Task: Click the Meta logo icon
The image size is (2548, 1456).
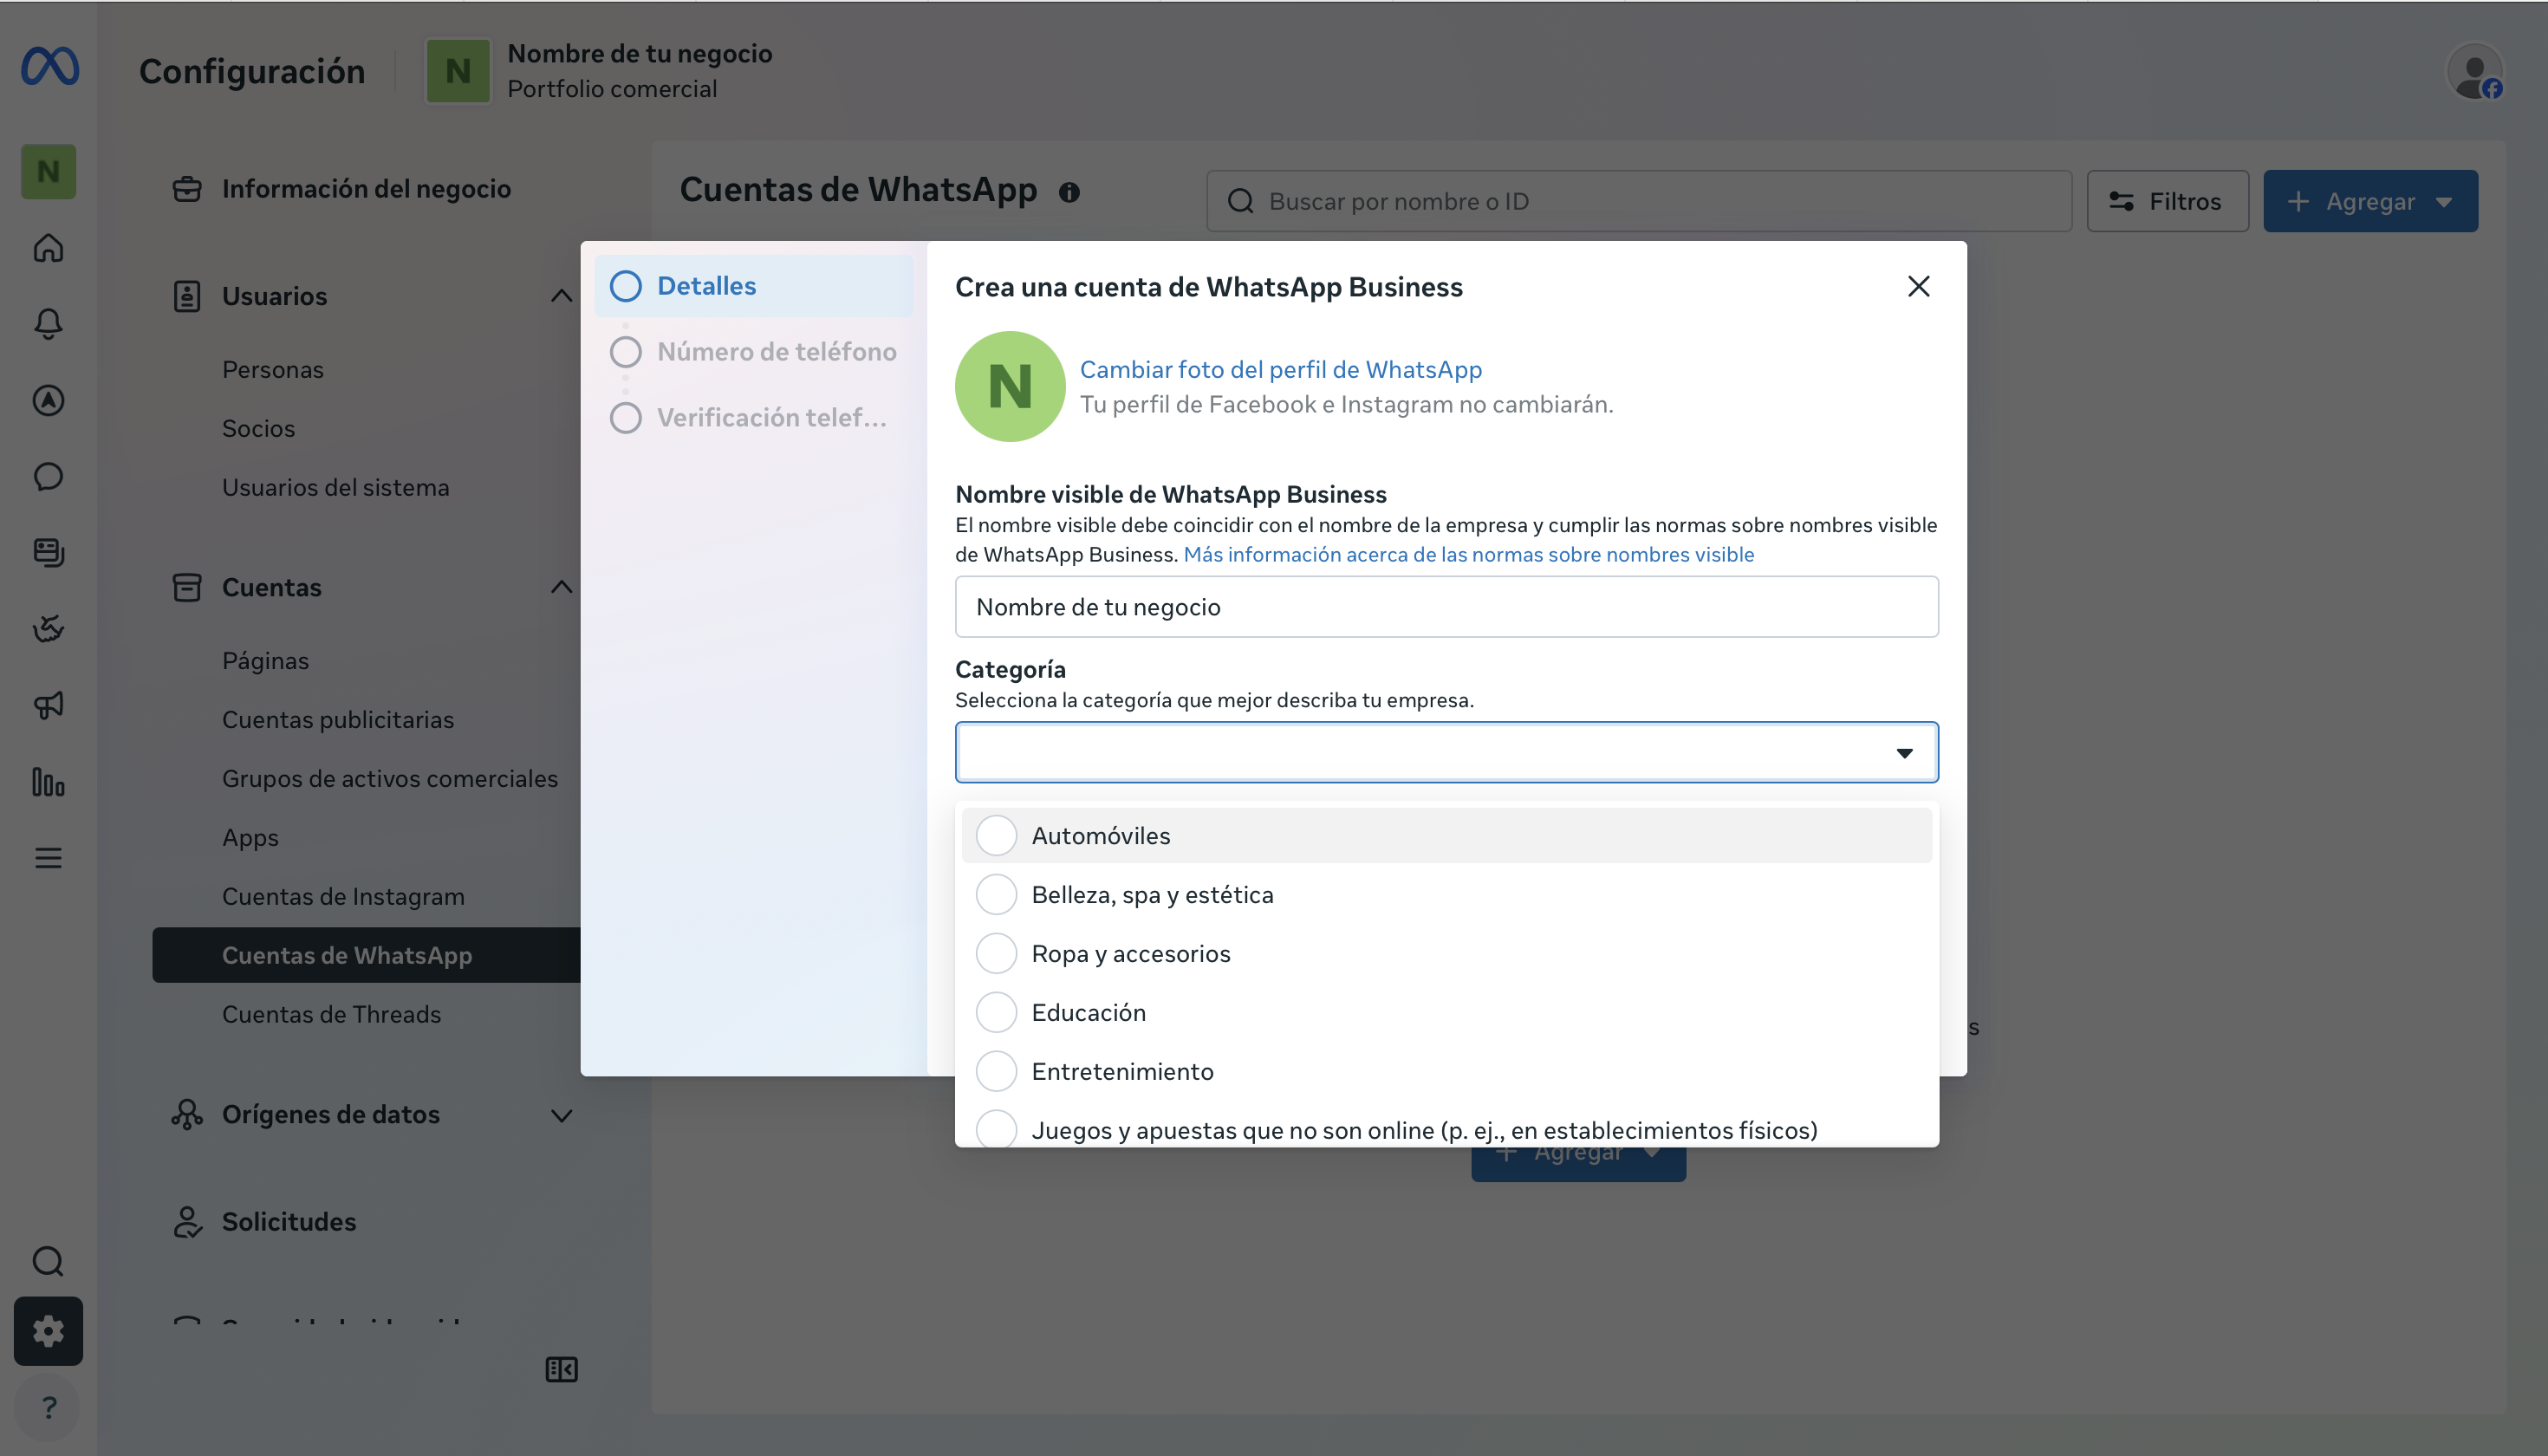Action: tap(50, 67)
